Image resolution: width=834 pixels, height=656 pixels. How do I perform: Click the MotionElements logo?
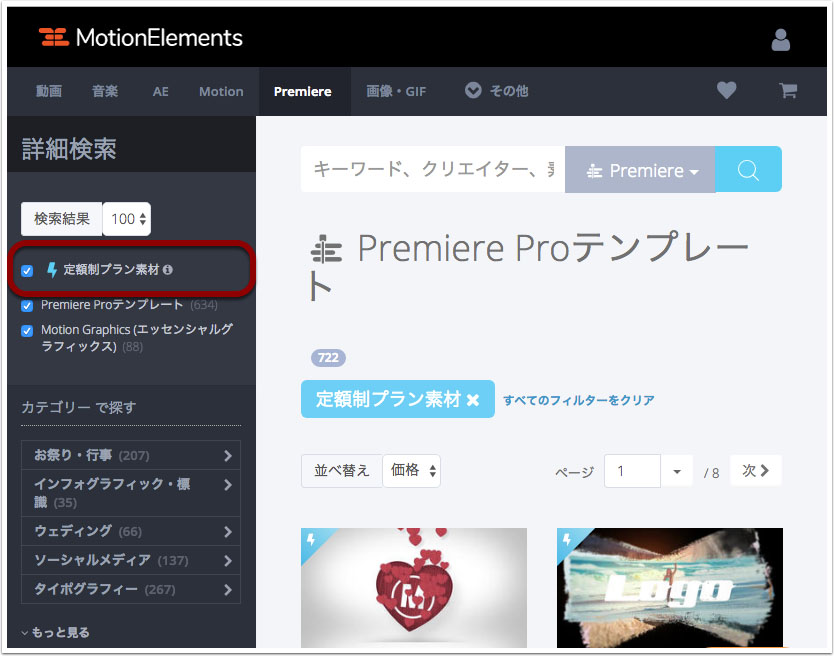tap(140, 37)
